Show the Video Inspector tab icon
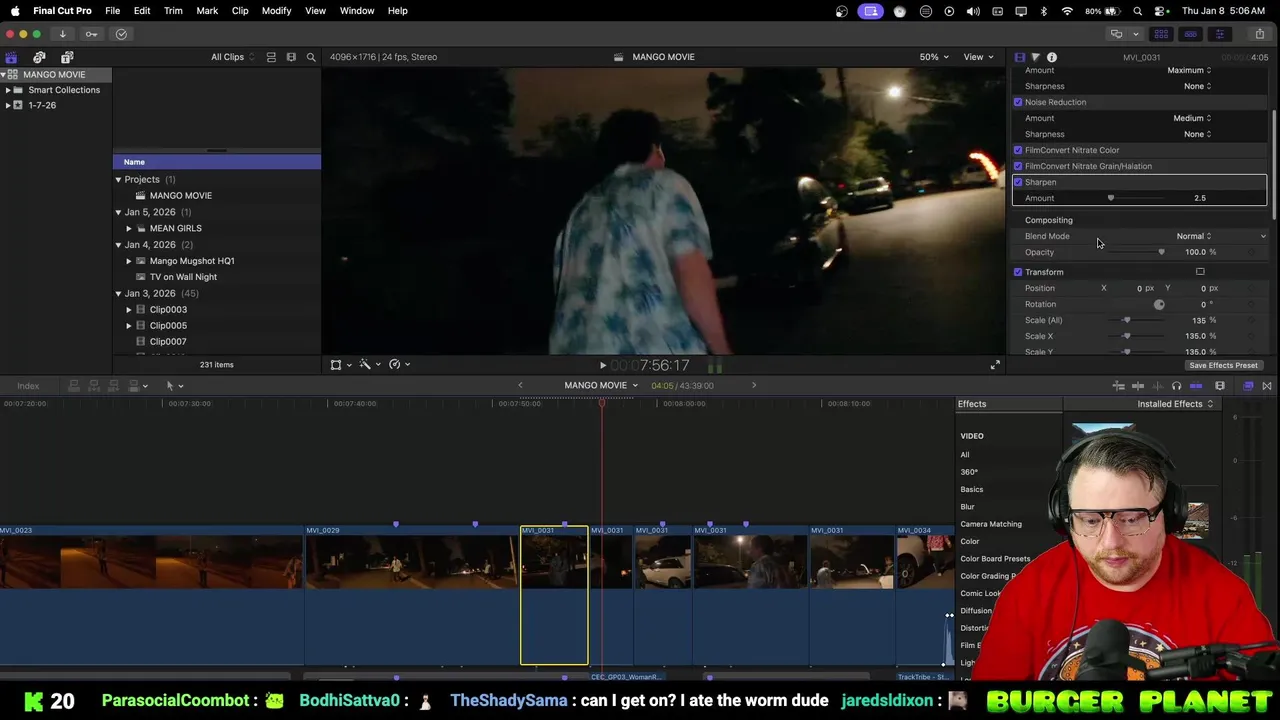Screen dimensions: 1280x720 point(1019,57)
